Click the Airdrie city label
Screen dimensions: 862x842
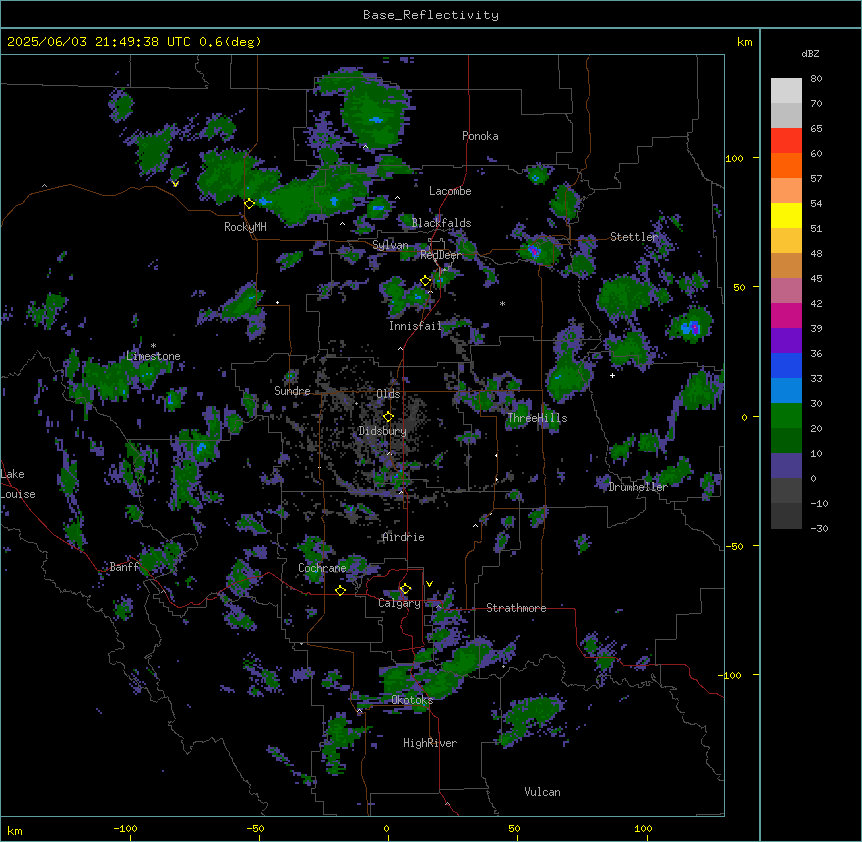[404, 537]
